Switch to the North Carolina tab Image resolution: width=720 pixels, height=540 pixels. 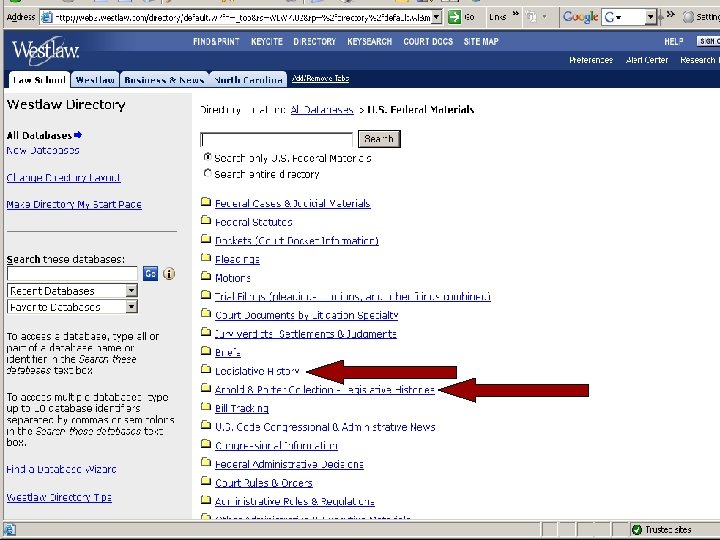pos(248,80)
